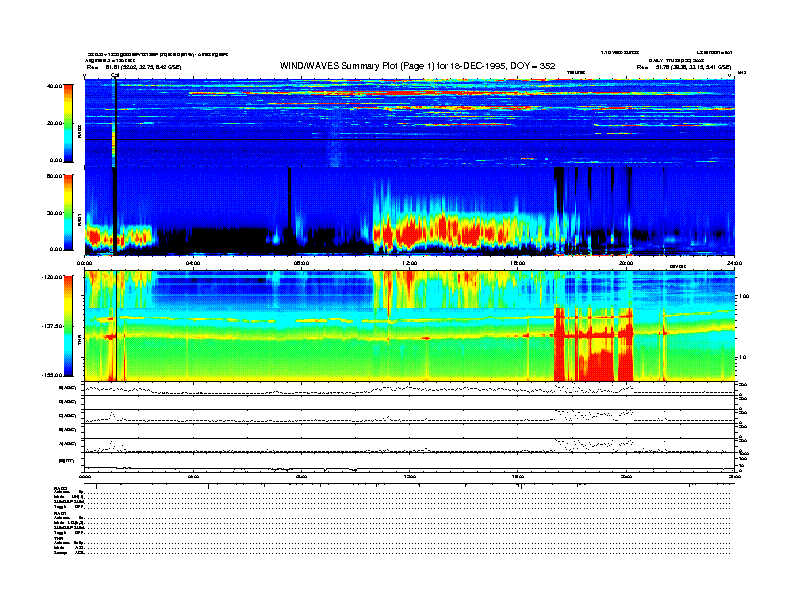Click 12:00 tick label under bottom line plot
The image size is (792, 612).
pyautogui.click(x=410, y=476)
